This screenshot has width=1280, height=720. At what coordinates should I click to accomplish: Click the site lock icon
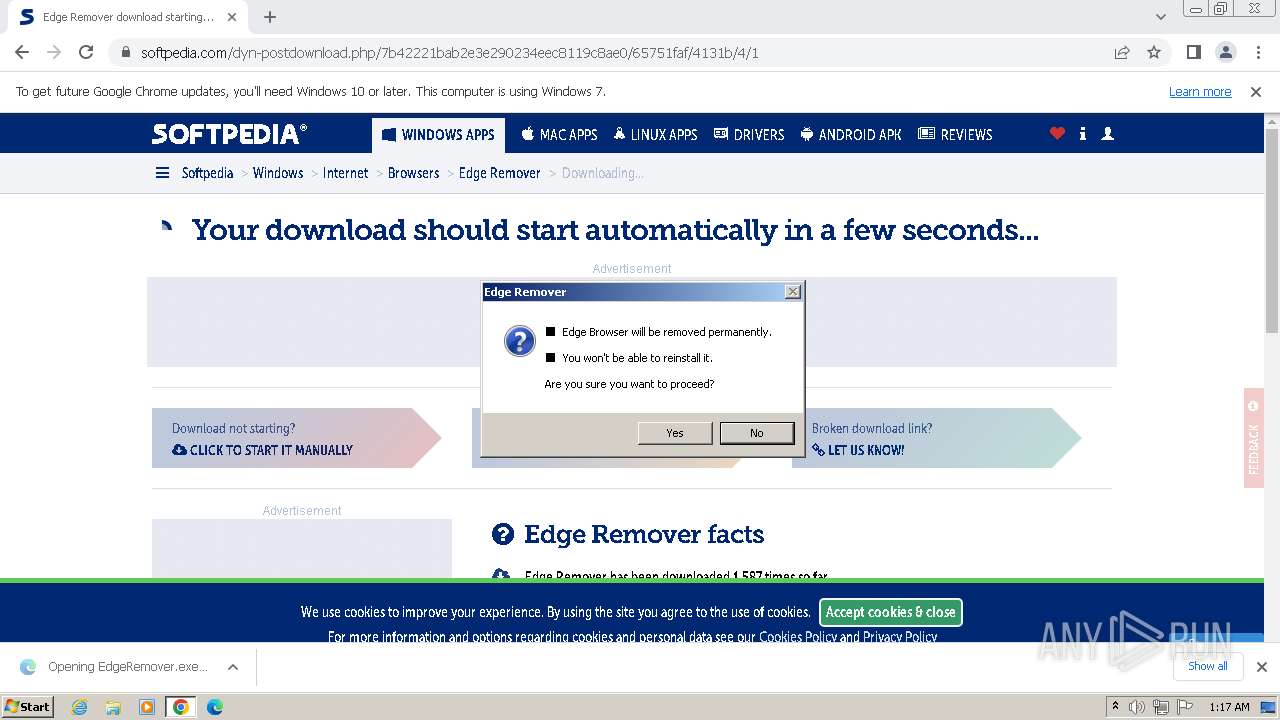click(x=126, y=52)
